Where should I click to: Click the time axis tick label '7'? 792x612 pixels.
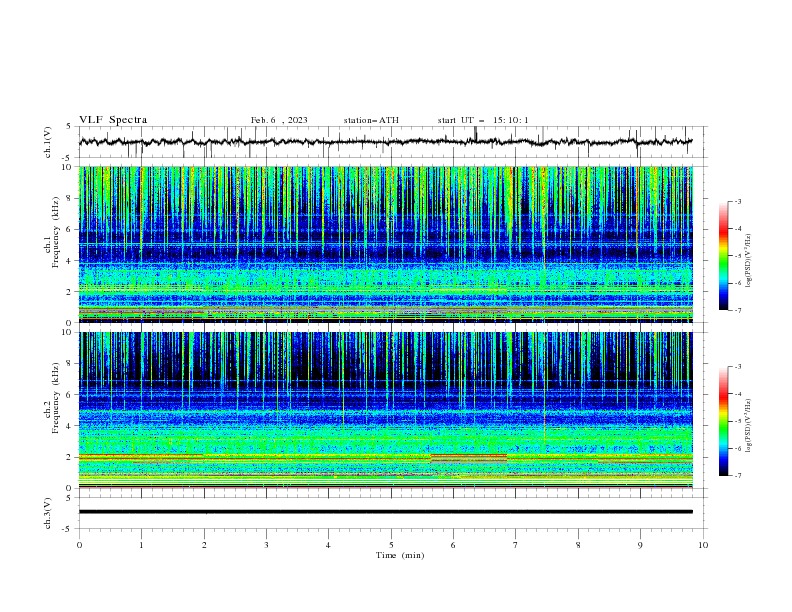pyautogui.click(x=516, y=545)
